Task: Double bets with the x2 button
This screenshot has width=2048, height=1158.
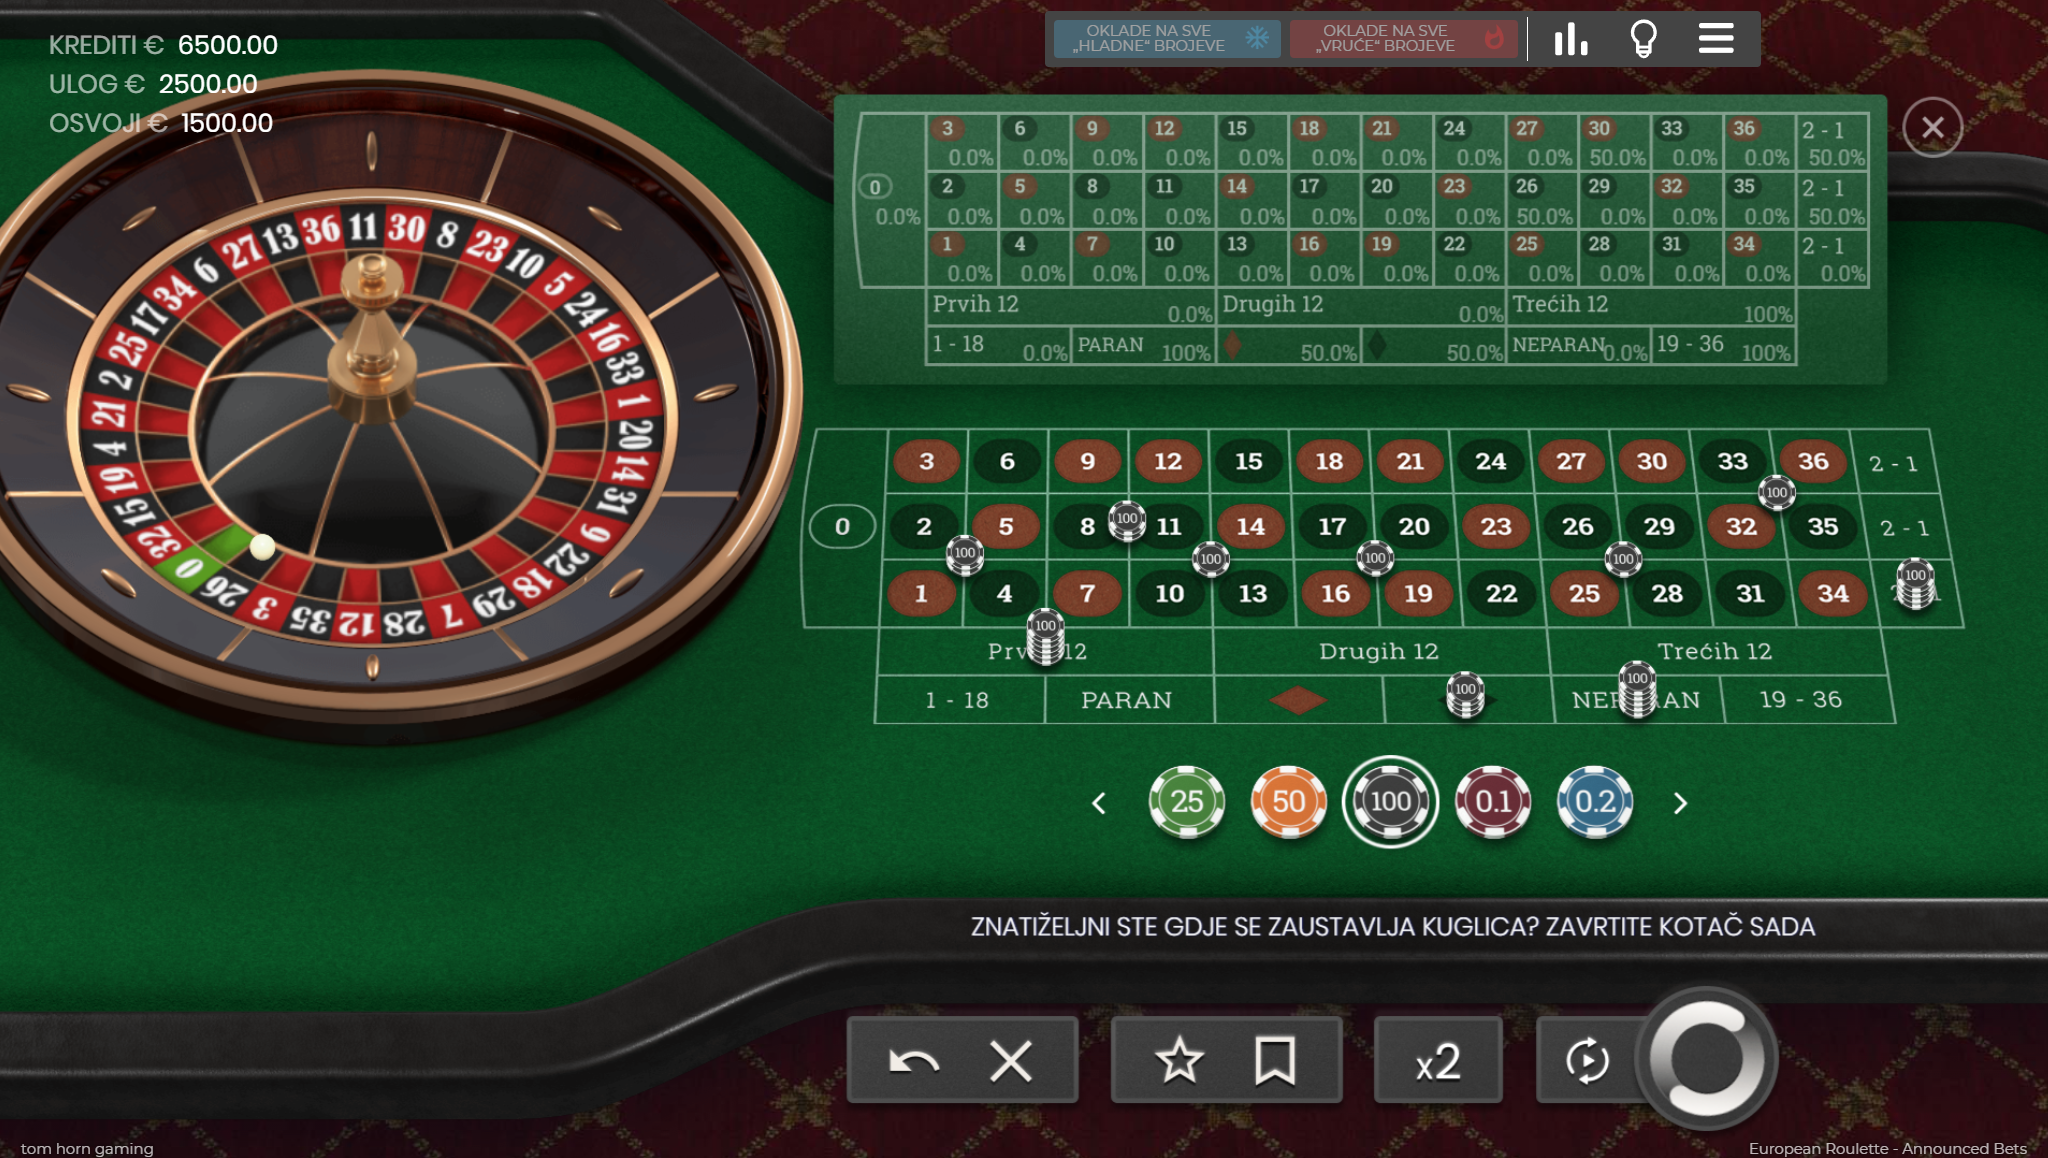Action: tap(1438, 1060)
